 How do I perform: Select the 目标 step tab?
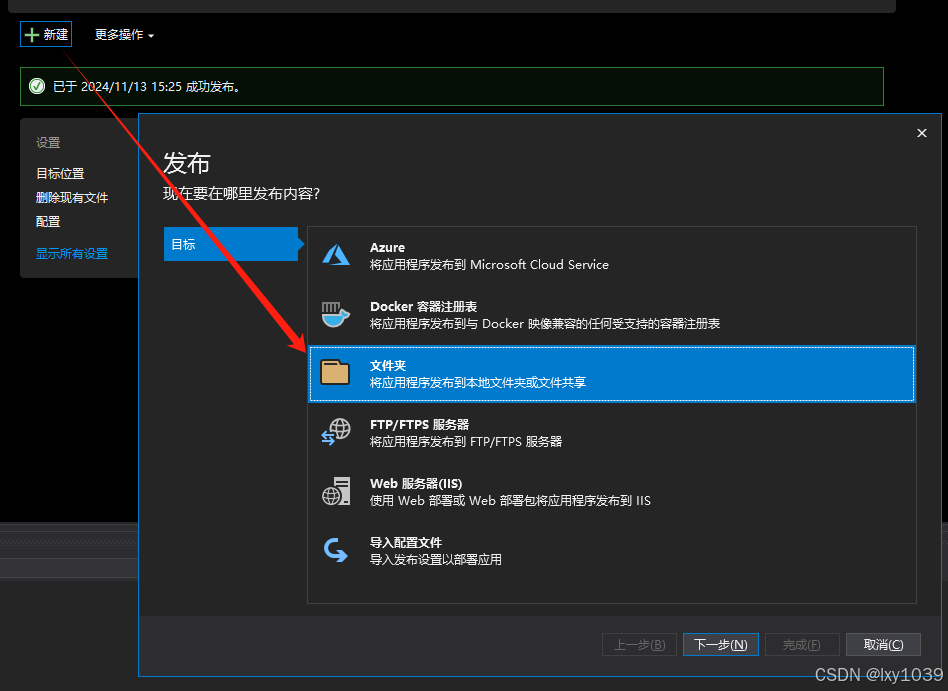[x=231, y=244]
